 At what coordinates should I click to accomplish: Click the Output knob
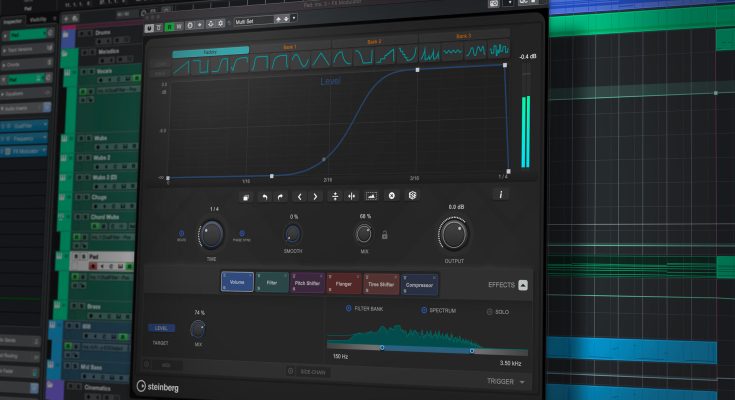coord(453,234)
